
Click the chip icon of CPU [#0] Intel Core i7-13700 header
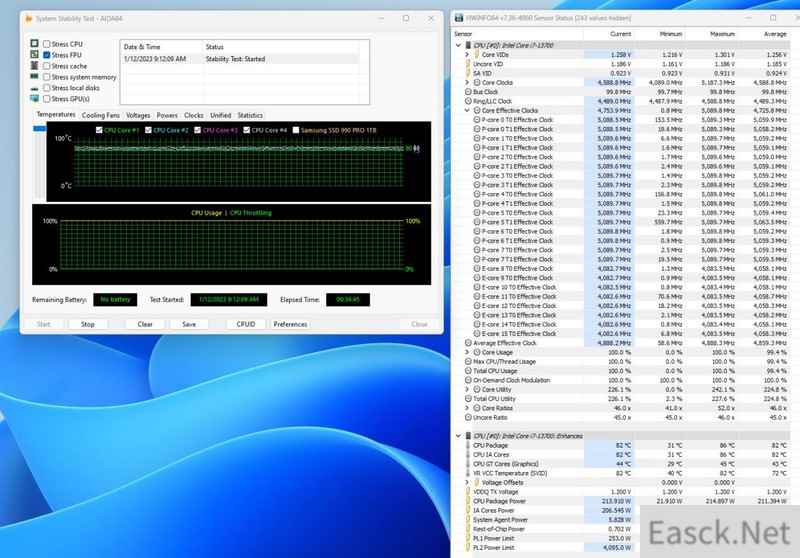click(468, 45)
